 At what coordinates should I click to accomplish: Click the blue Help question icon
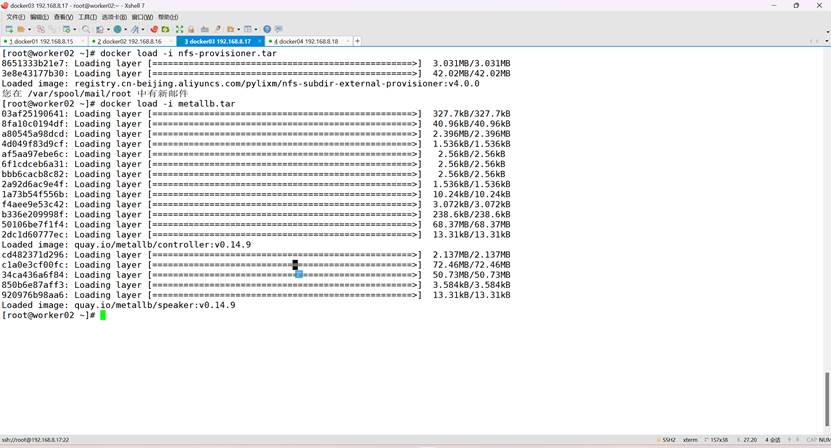(x=267, y=29)
